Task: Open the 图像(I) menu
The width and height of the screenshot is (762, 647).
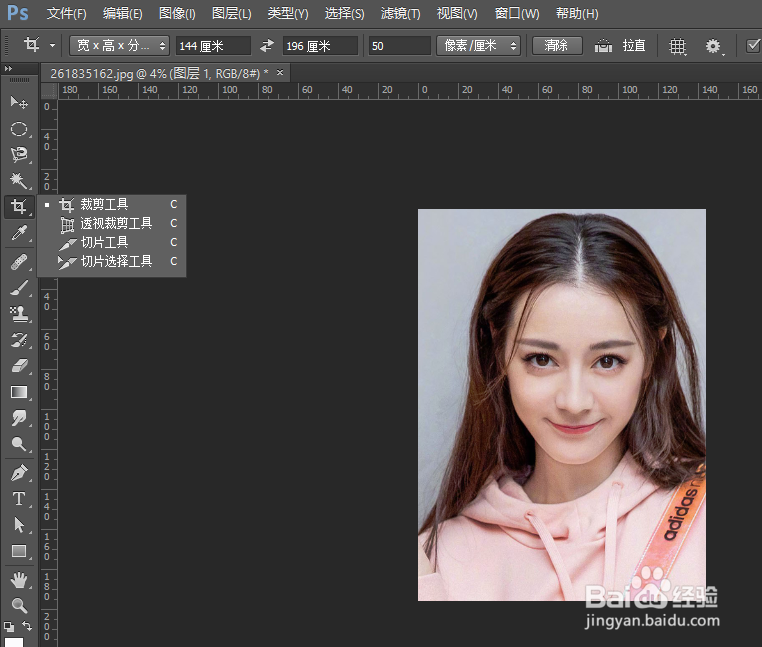Action: tap(177, 14)
